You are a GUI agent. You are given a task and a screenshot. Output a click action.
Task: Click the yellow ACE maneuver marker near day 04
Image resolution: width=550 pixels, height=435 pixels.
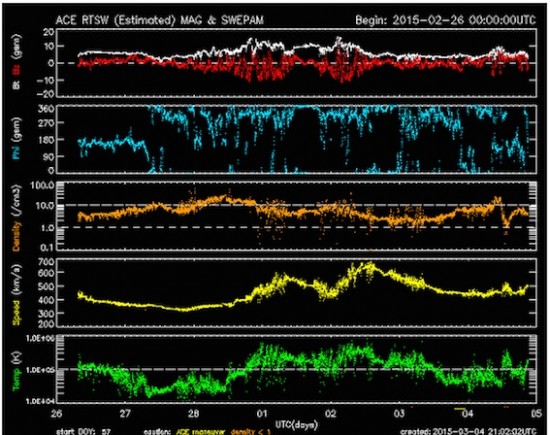[460, 409]
